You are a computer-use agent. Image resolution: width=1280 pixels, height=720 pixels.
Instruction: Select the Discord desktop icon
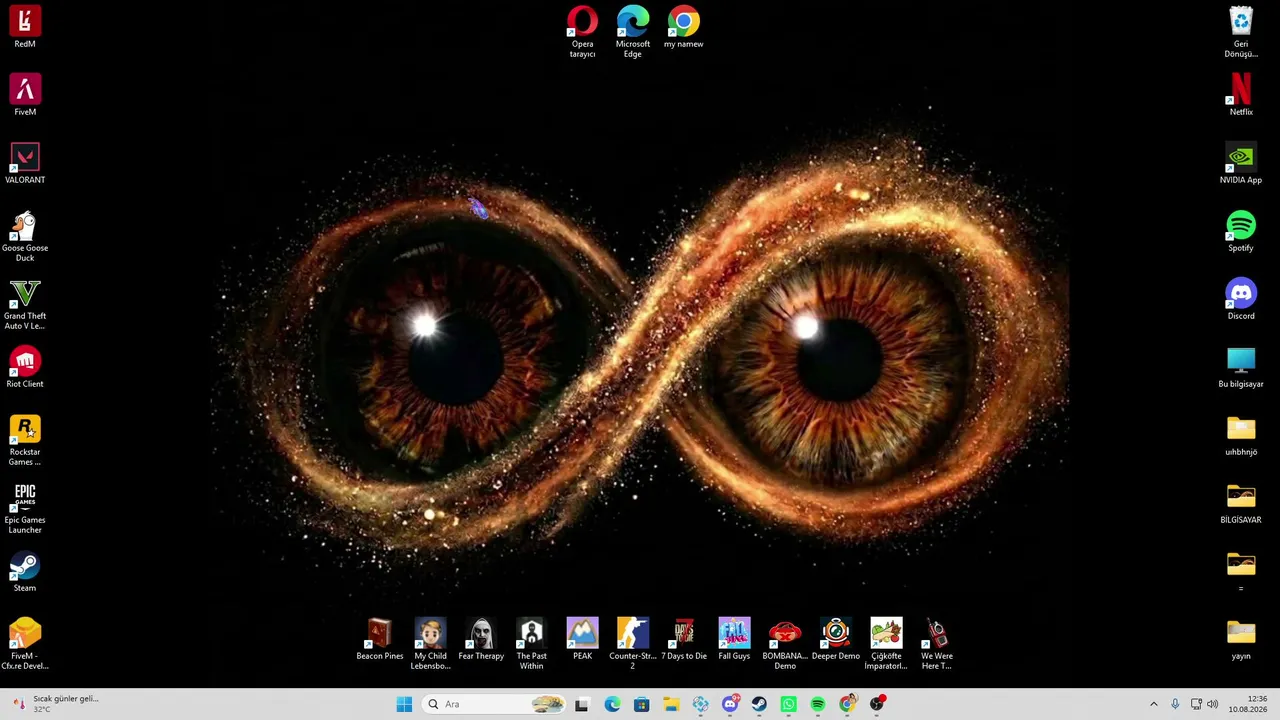[x=1241, y=299]
